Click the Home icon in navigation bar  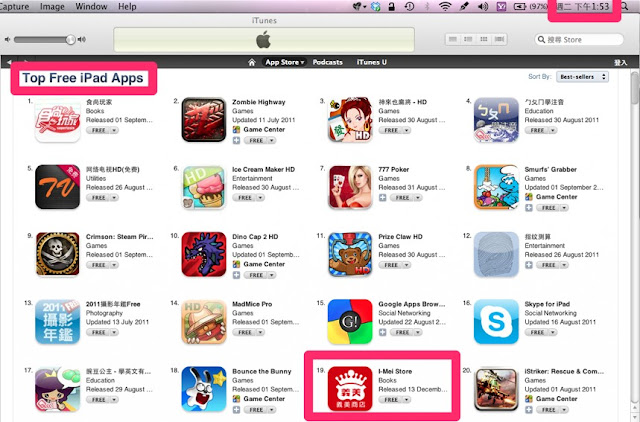point(252,62)
